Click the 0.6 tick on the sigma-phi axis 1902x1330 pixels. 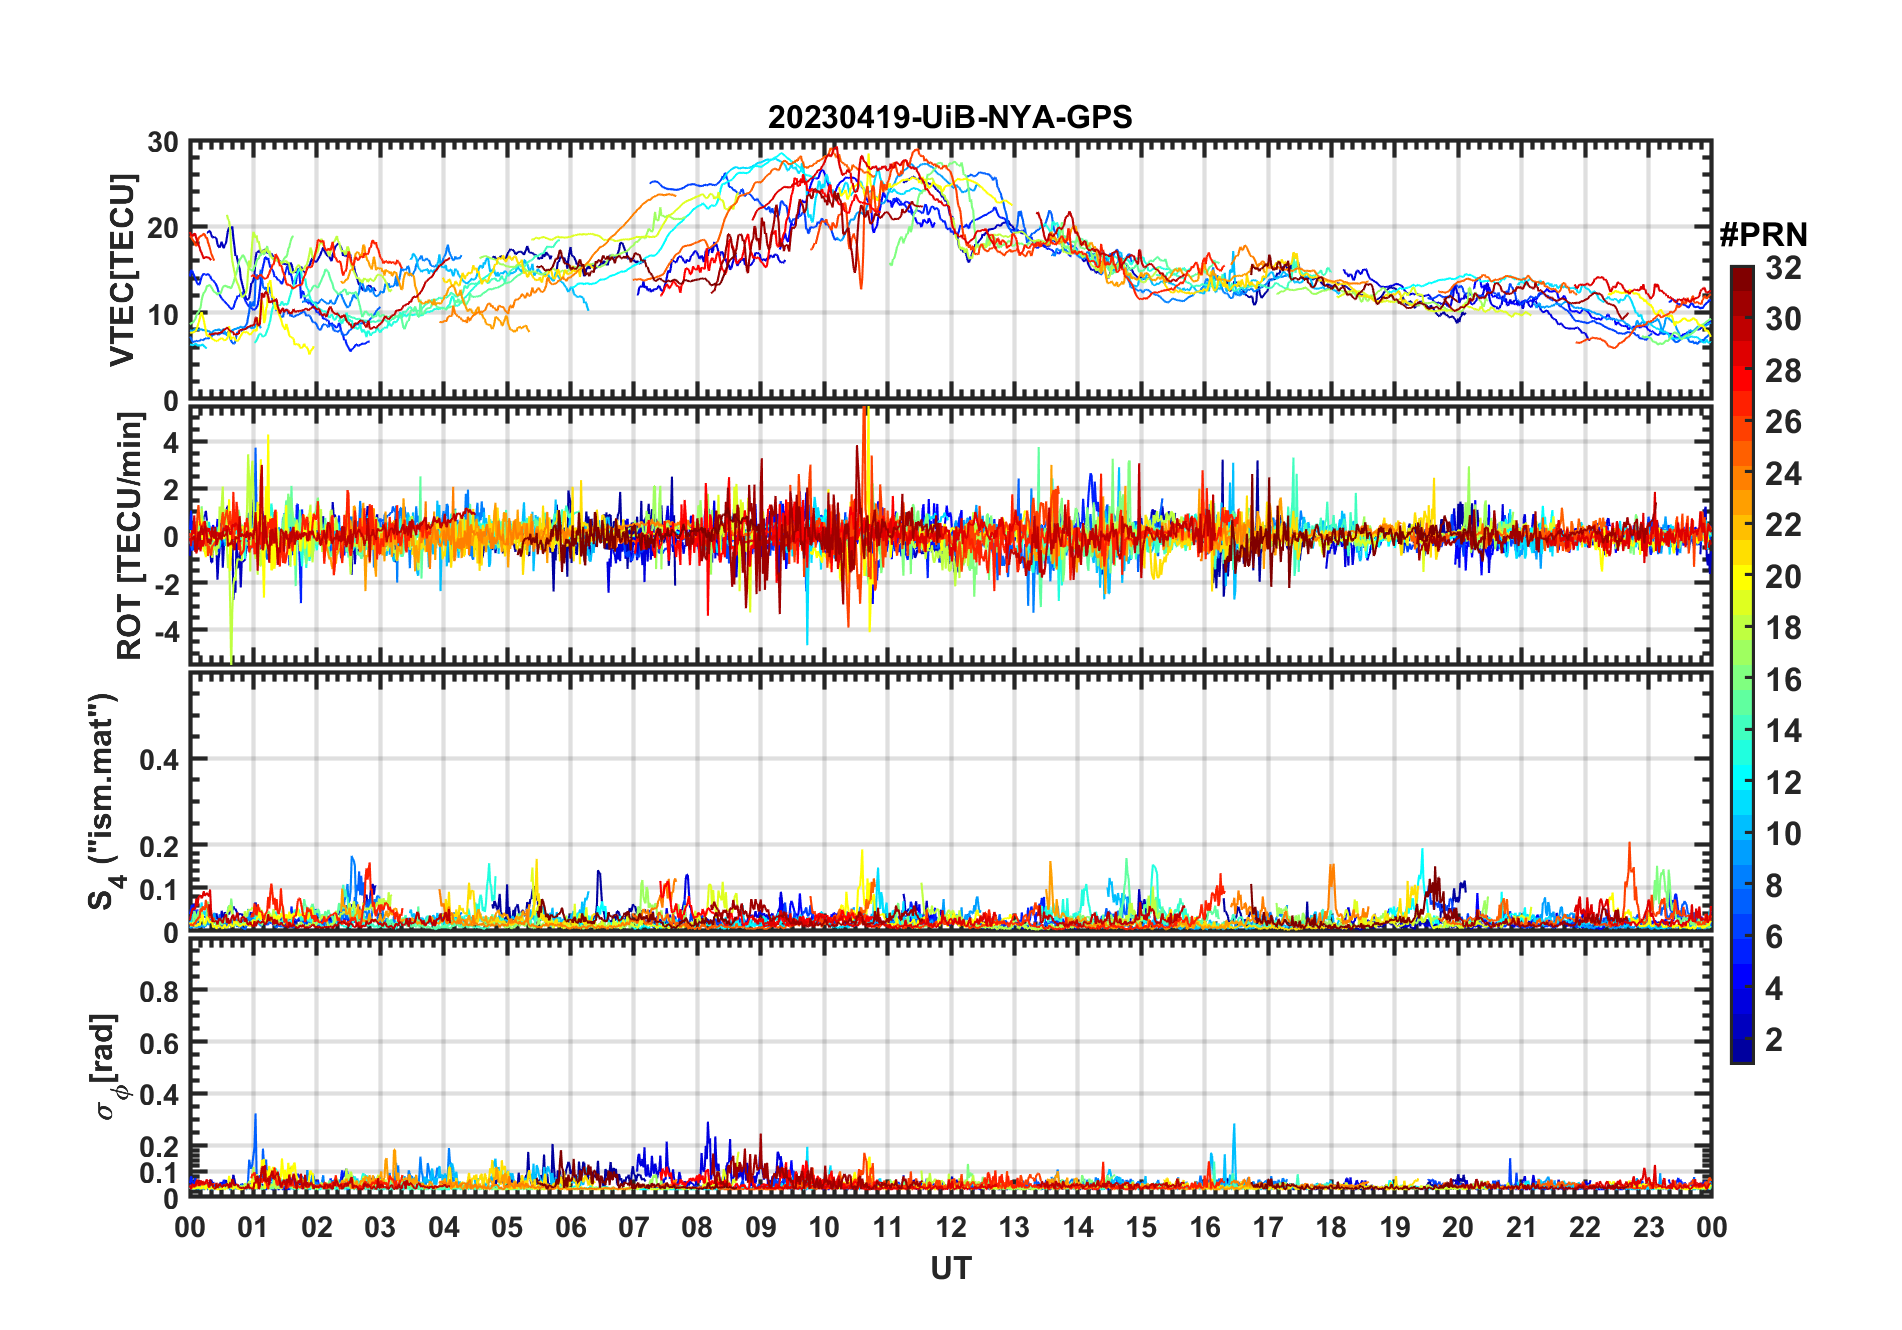click(x=159, y=1044)
